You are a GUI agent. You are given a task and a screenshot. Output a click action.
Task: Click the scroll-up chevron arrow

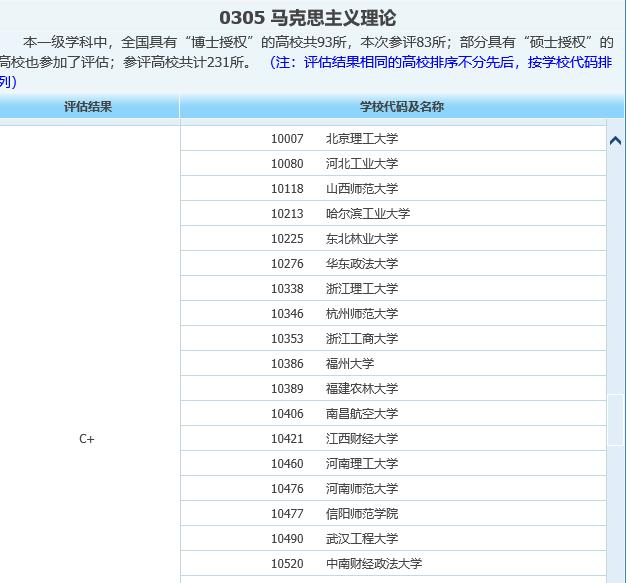pyautogui.click(x=615, y=141)
